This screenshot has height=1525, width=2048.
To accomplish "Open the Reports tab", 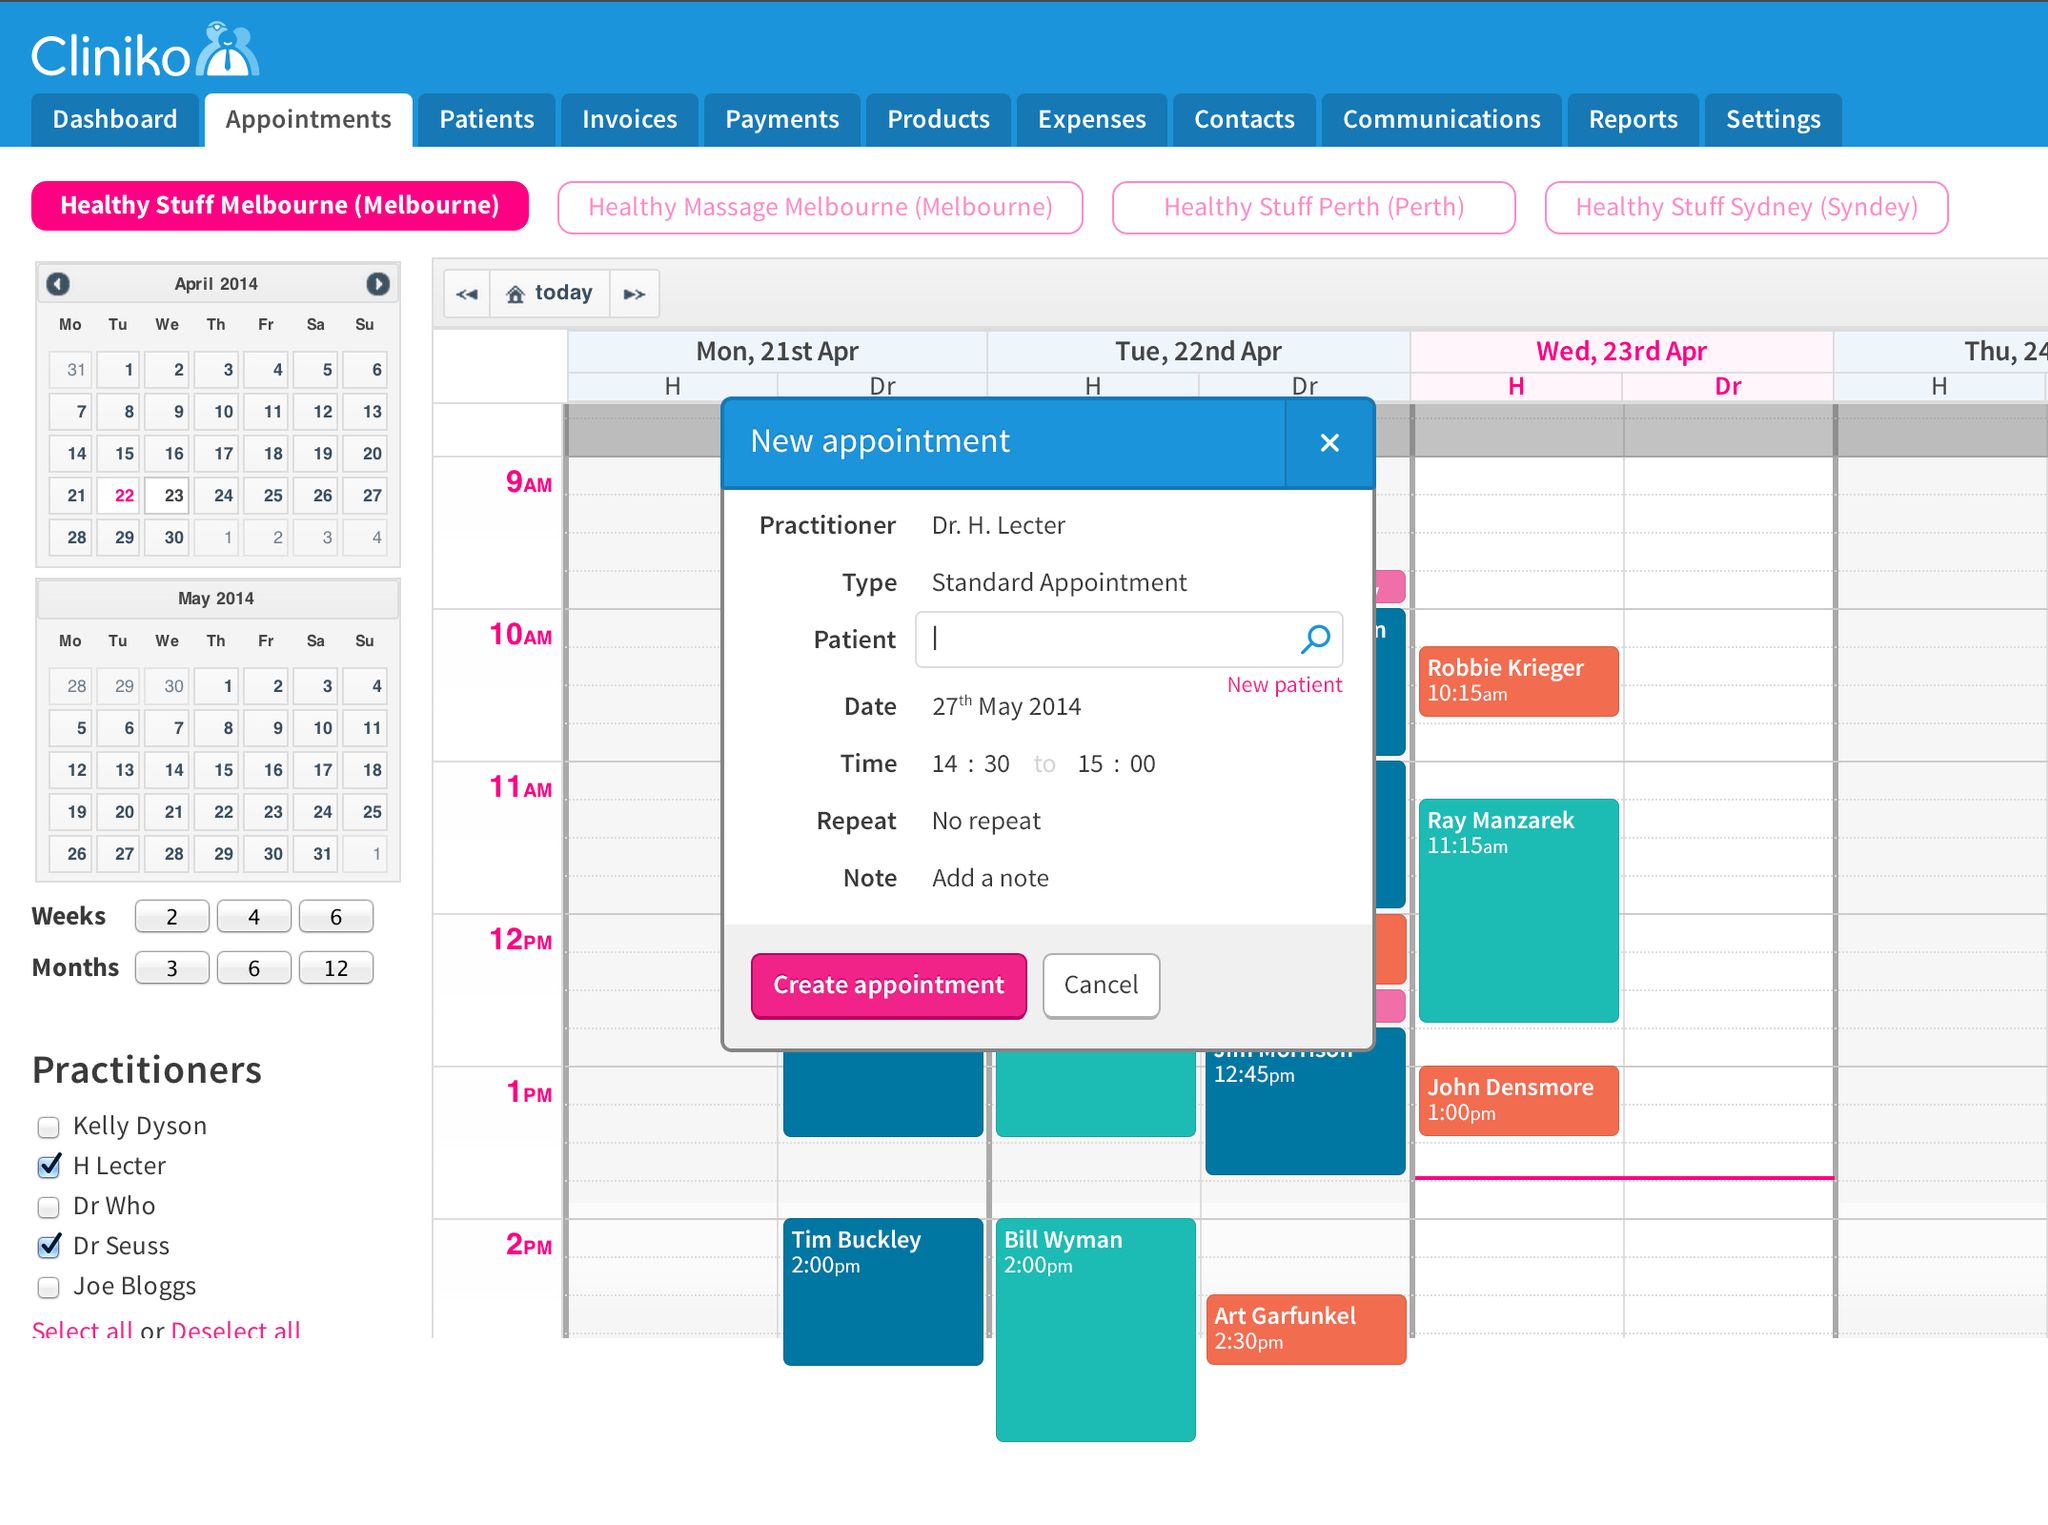I will point(1632,120).
